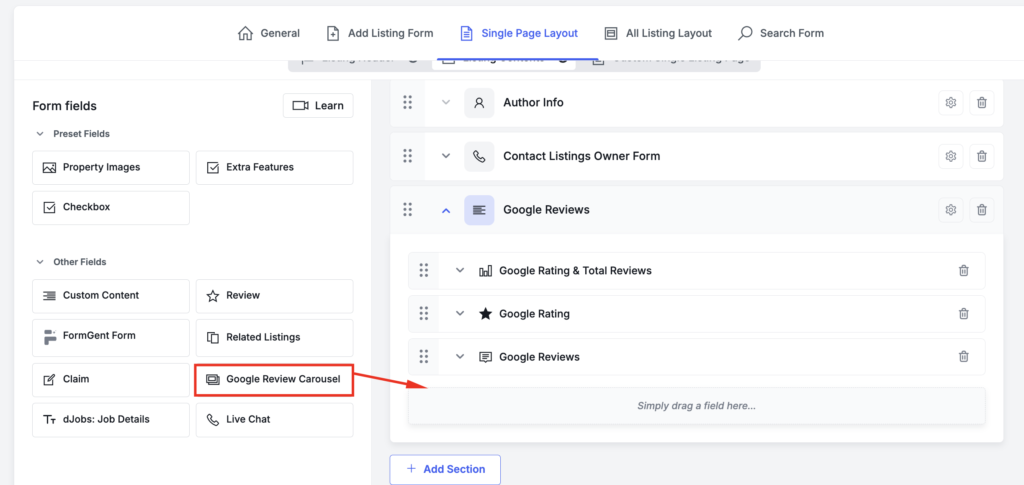This screenshot has width=1024, height=485.
Task: Select the Claim field
Action: (x=111, y=379)
